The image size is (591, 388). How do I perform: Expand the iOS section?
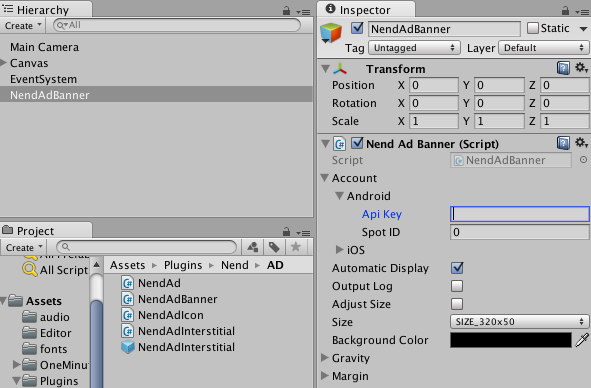(340, 249)
